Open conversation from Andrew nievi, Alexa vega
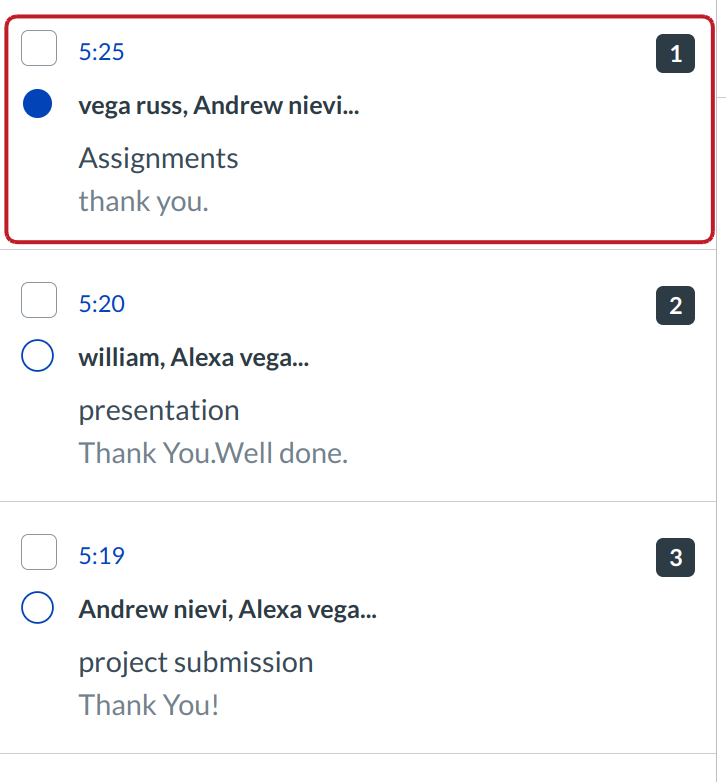This screenshot has width=726, height=782. [227, 610]
